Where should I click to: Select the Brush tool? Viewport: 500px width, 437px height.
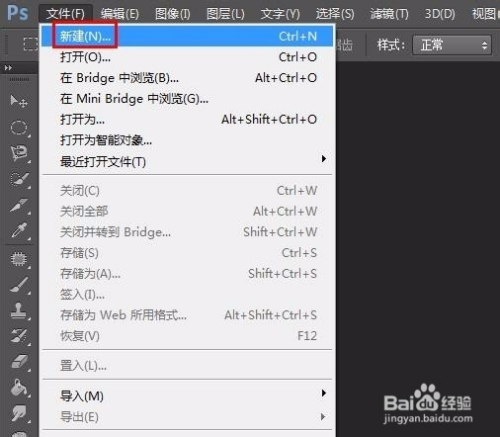click(x=19, y=285)
